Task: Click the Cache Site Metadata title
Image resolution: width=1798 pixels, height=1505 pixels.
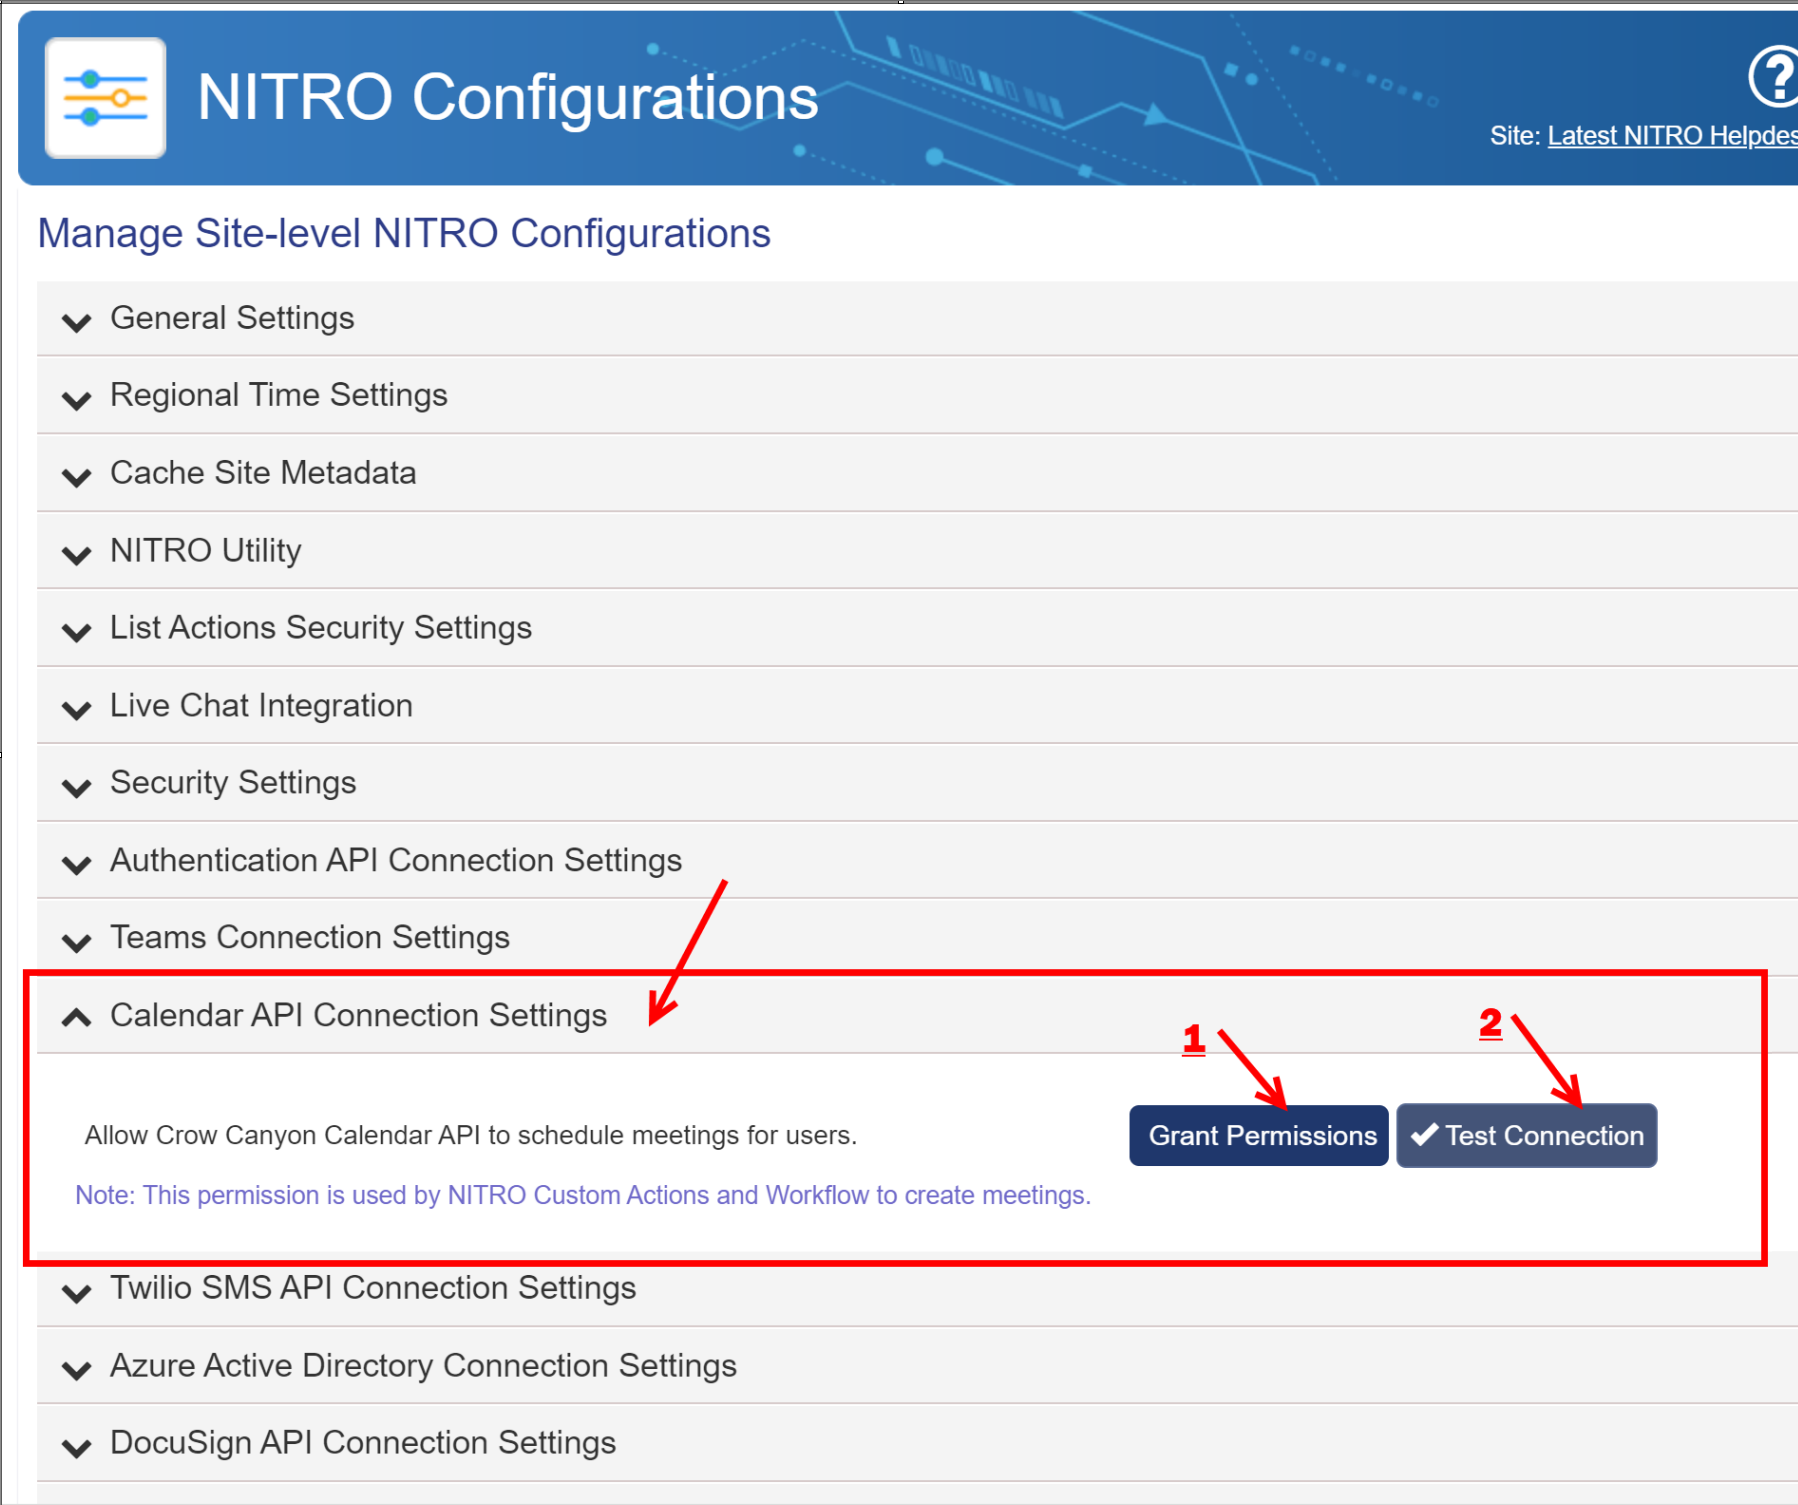Action: [263, 472]
